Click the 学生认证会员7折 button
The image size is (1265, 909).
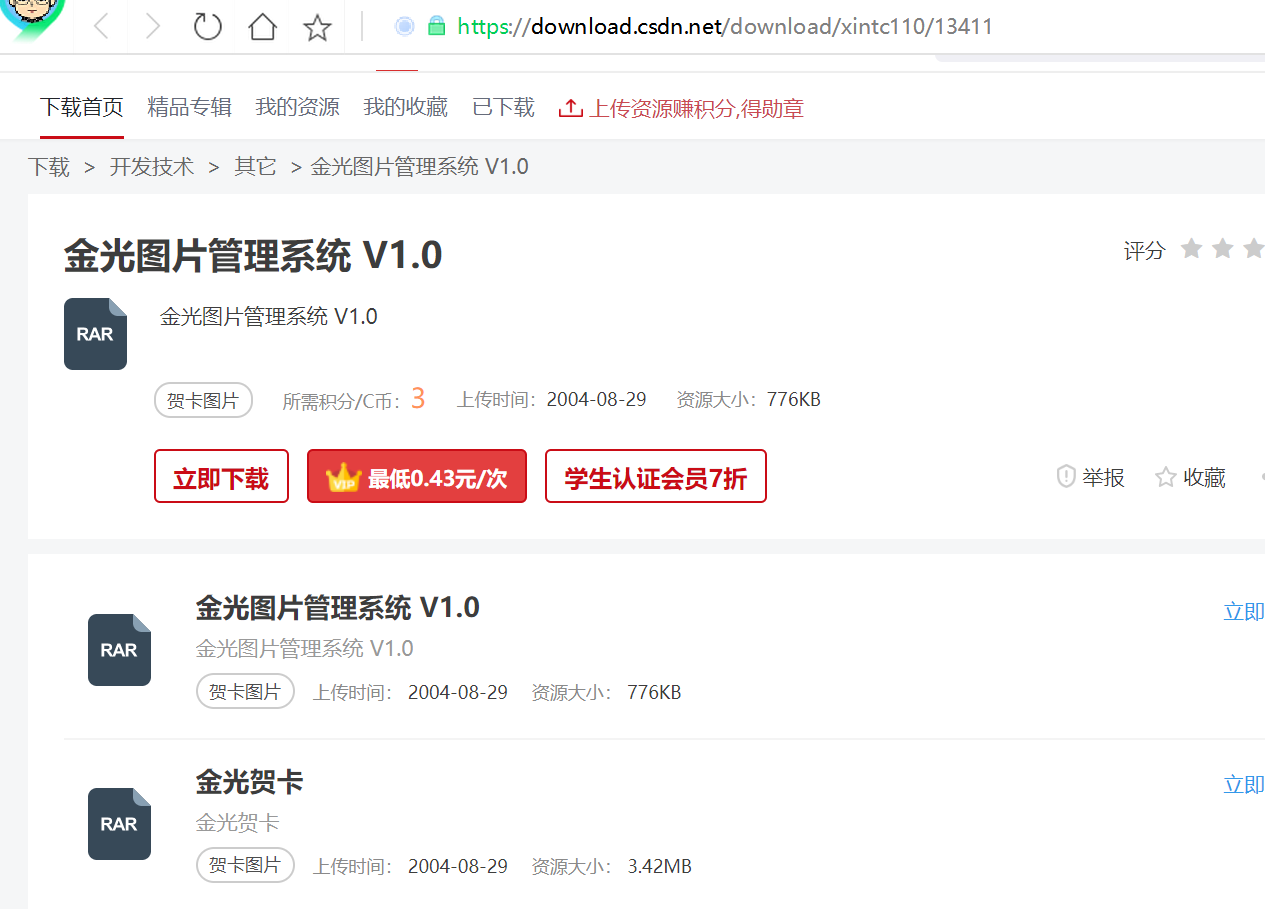click(656, 476)
